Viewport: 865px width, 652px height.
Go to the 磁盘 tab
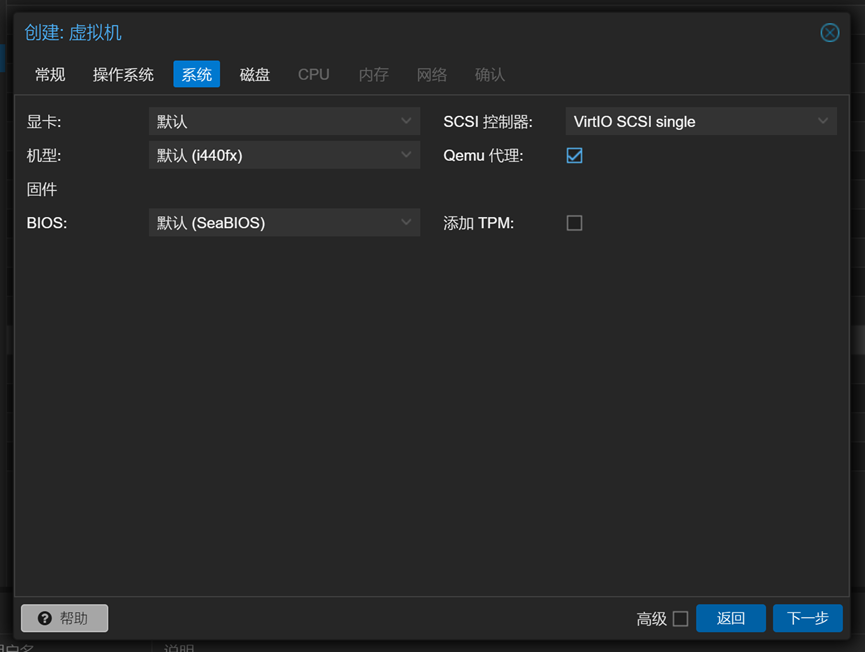(x=255, y=74)
